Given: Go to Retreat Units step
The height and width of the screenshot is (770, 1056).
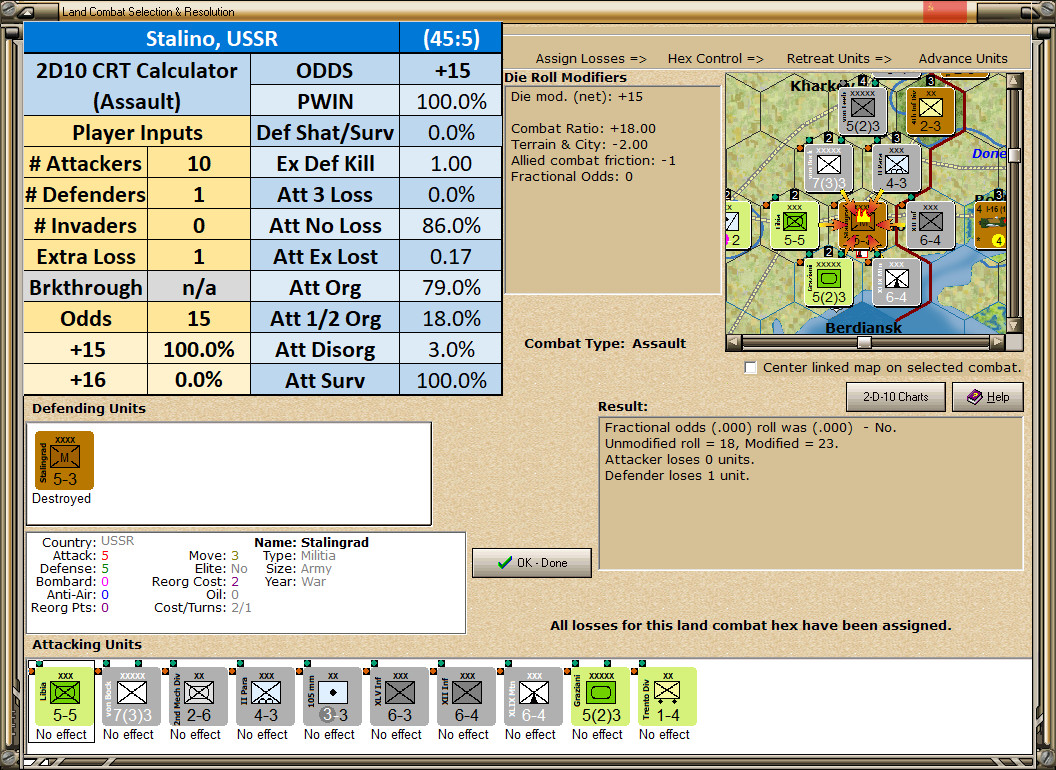Looking at the screenshot, I should pyautogui.click(x=838, y=59).
